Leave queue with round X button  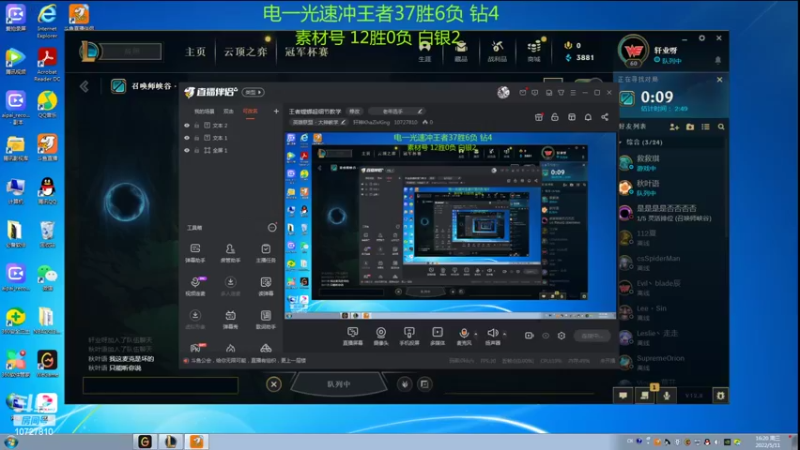coord(273,384)
